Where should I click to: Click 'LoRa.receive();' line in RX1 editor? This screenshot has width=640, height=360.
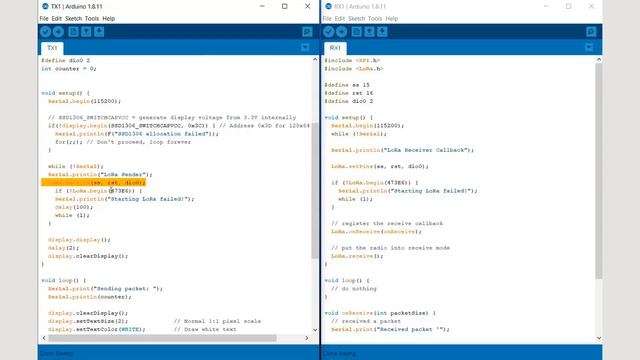tap(357, 256)
